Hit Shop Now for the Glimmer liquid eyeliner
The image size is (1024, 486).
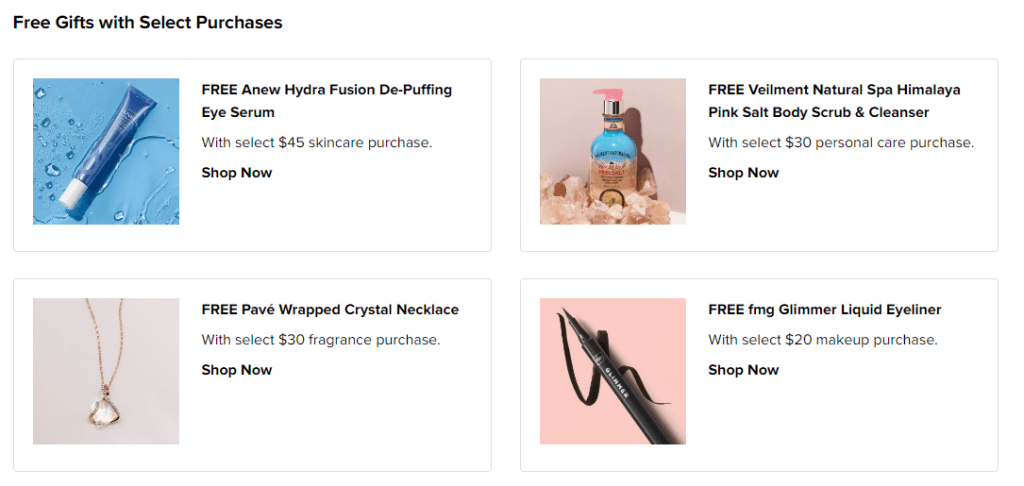[743, 370]
